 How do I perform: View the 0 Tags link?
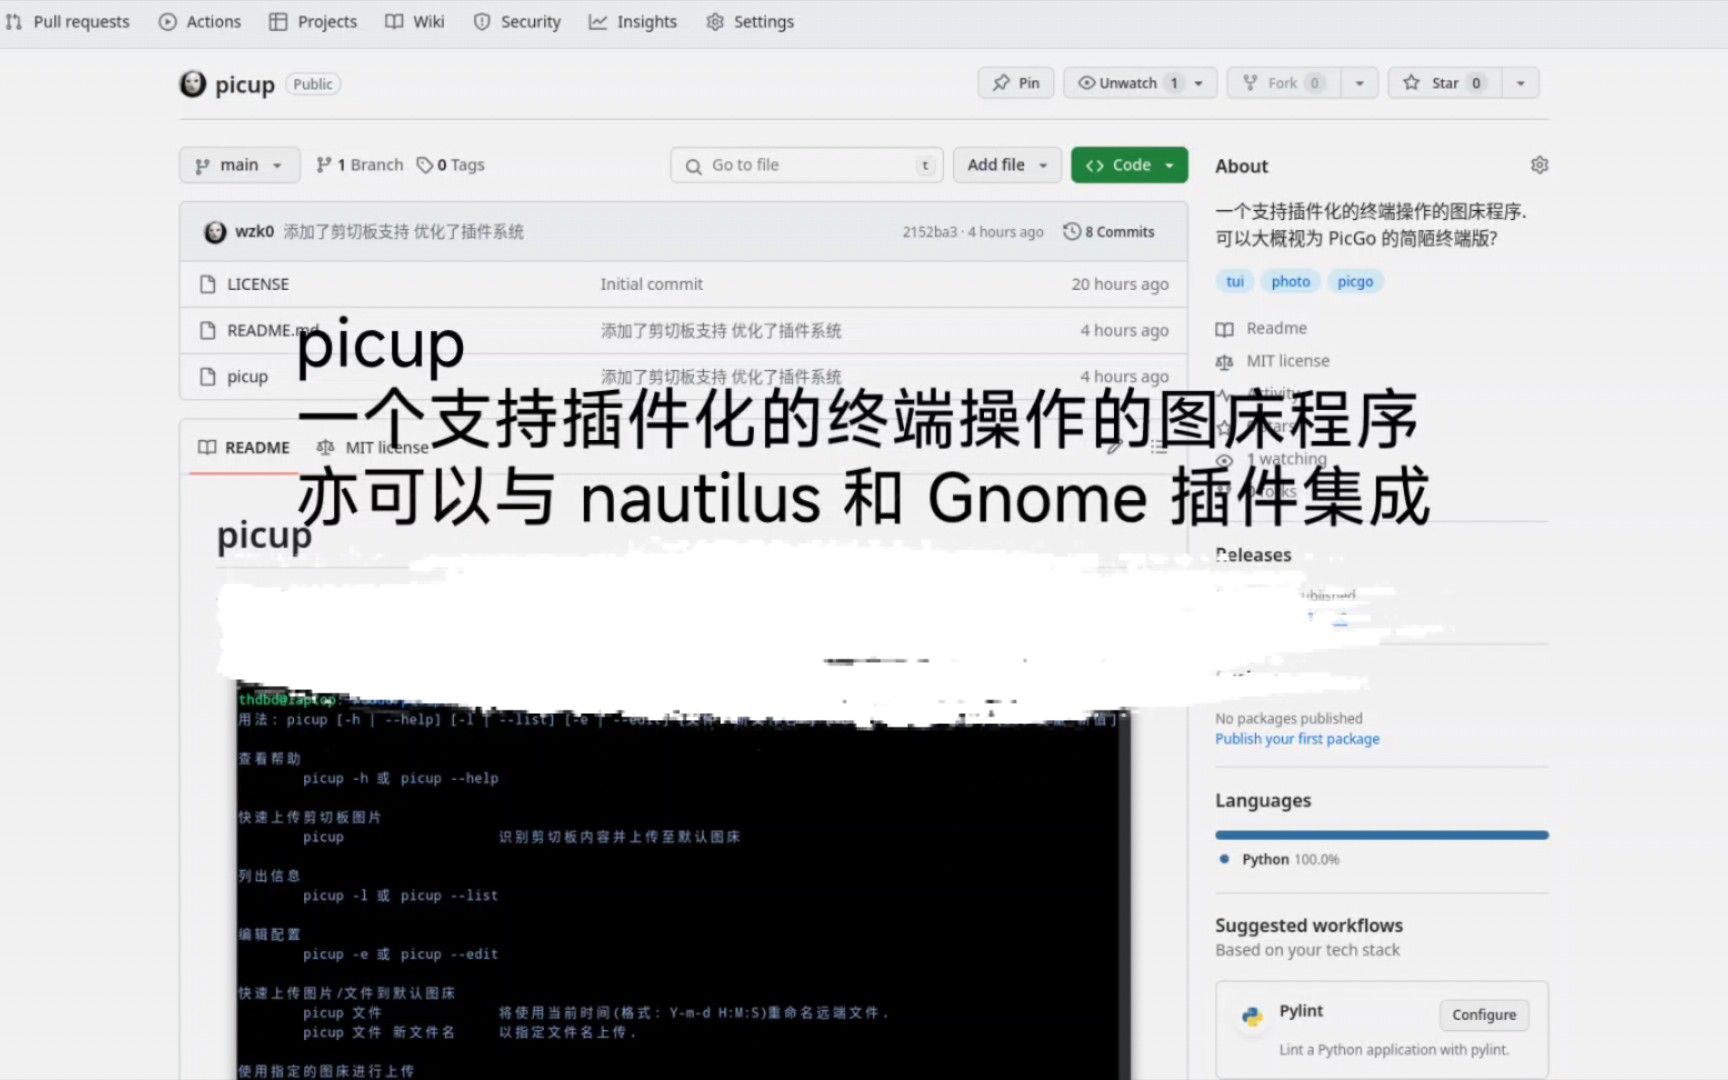451,165
